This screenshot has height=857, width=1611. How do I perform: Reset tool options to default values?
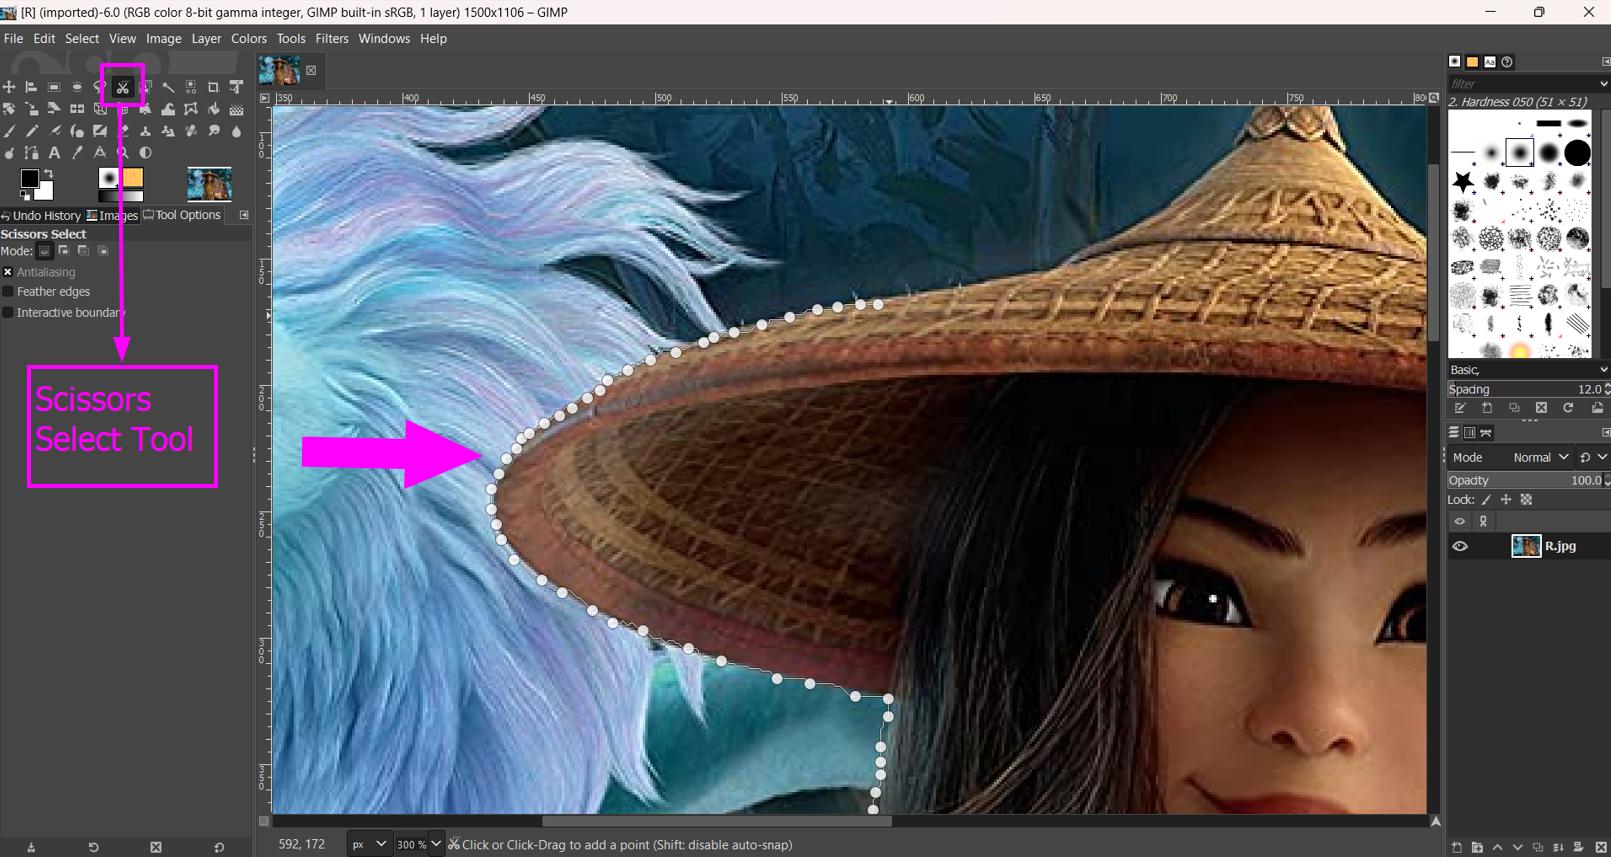pos(219,847)
